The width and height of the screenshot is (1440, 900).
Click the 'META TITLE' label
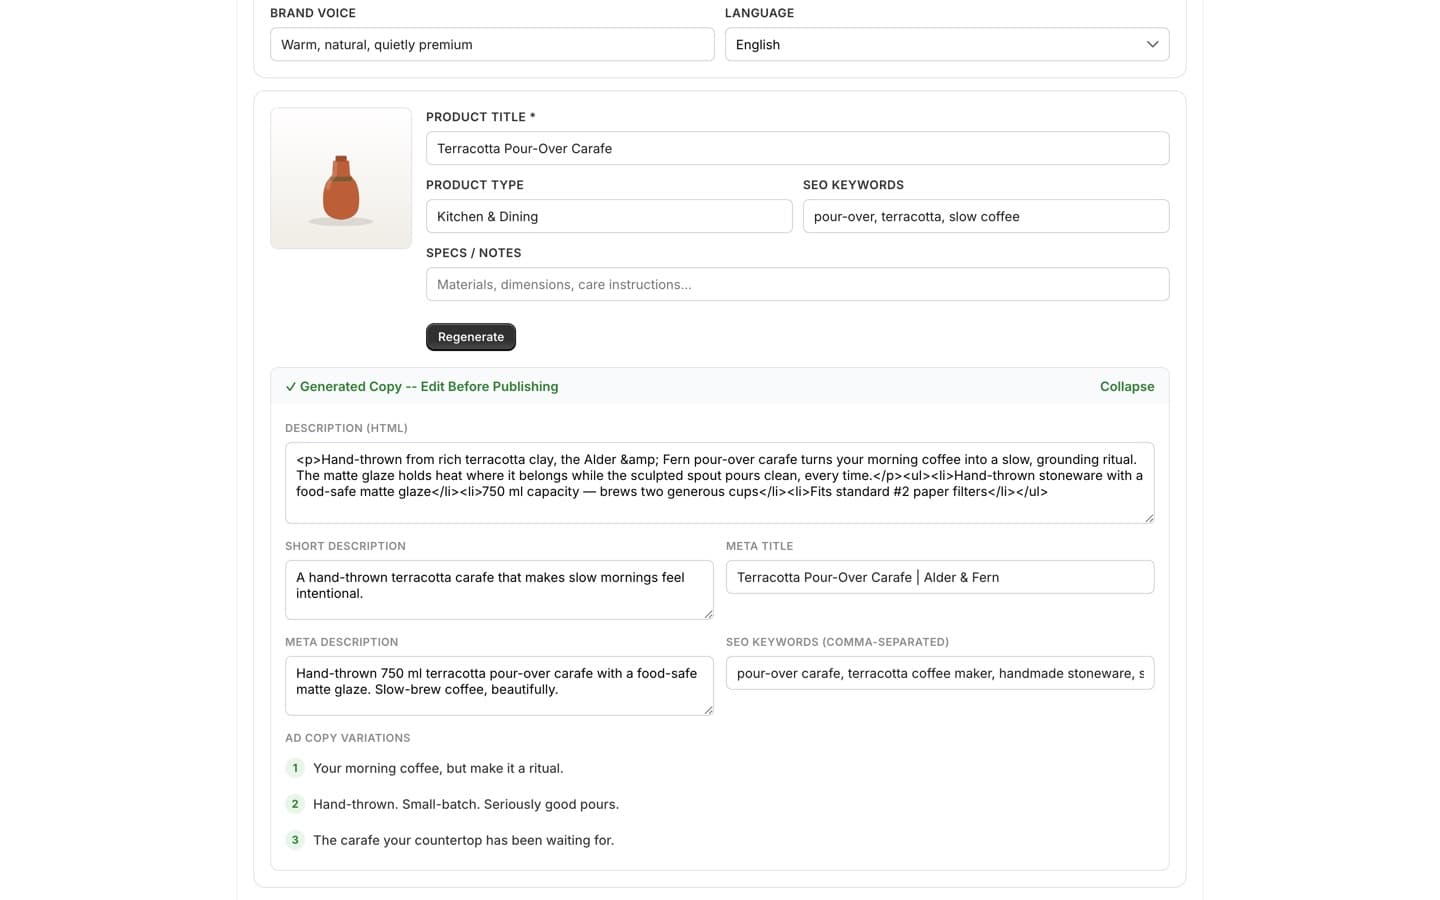[x=759, y=546]
